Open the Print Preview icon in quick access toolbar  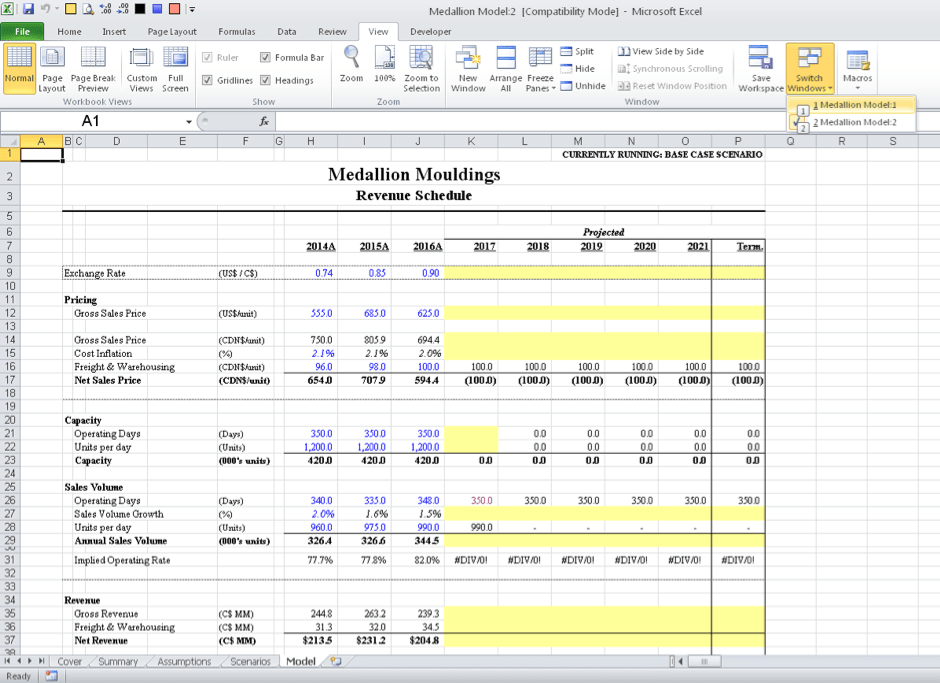pyautogui.click(x=88, y=9)
